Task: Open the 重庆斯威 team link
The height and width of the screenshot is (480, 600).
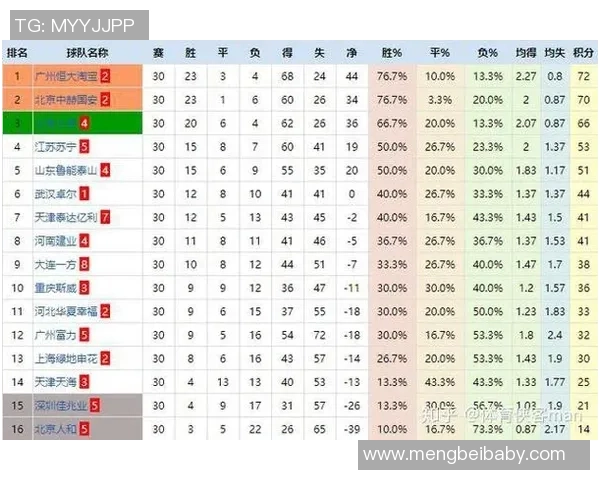Action: 57,288
